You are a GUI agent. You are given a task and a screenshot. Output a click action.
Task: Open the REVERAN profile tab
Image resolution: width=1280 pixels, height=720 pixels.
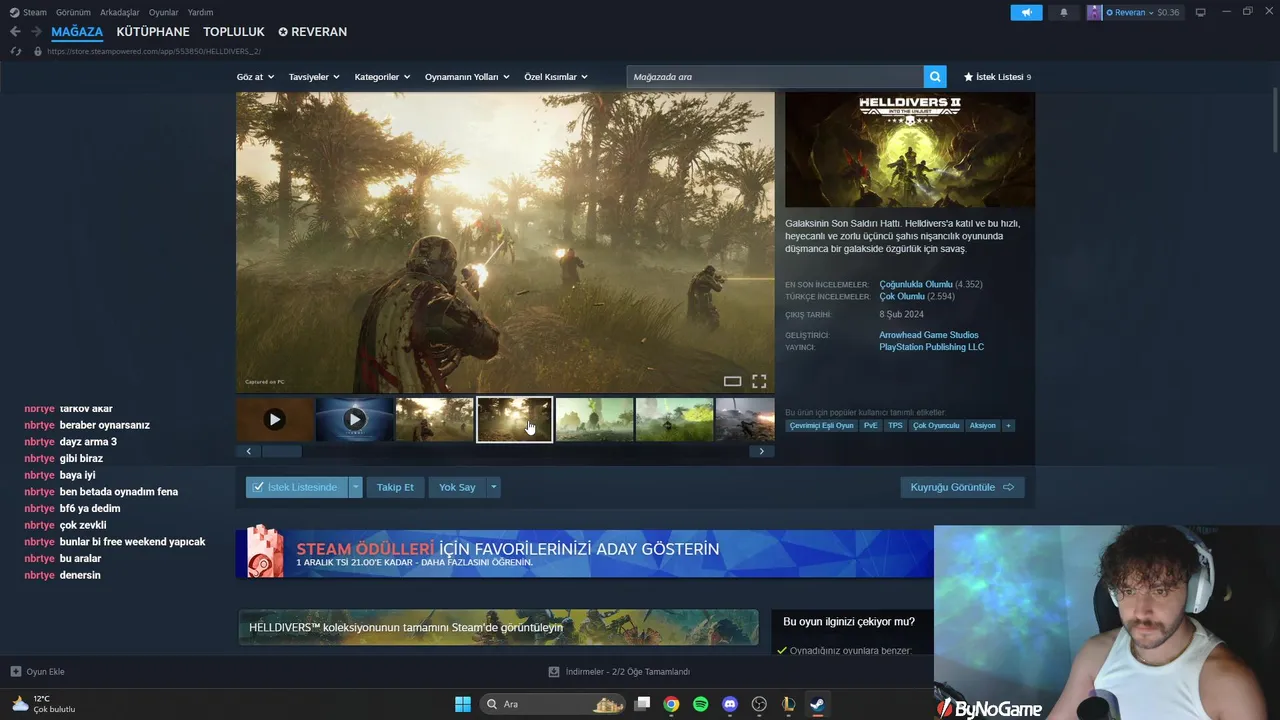pyautogui.click(x=313, y=32)
